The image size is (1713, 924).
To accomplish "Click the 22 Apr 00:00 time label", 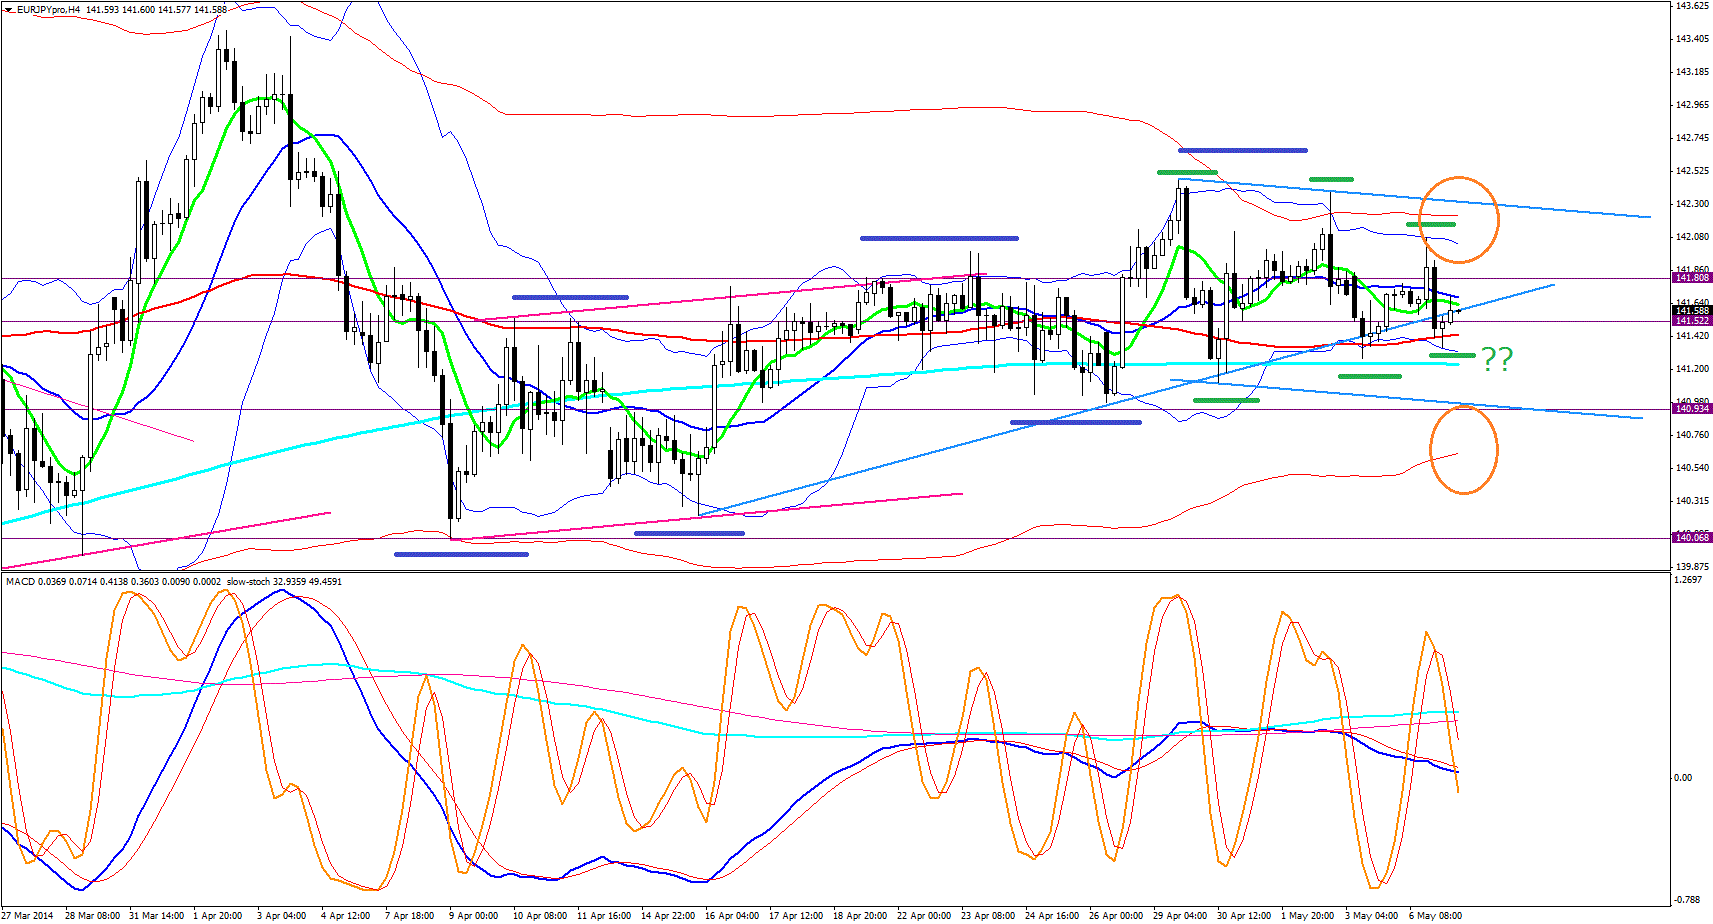I will (924, 916).
